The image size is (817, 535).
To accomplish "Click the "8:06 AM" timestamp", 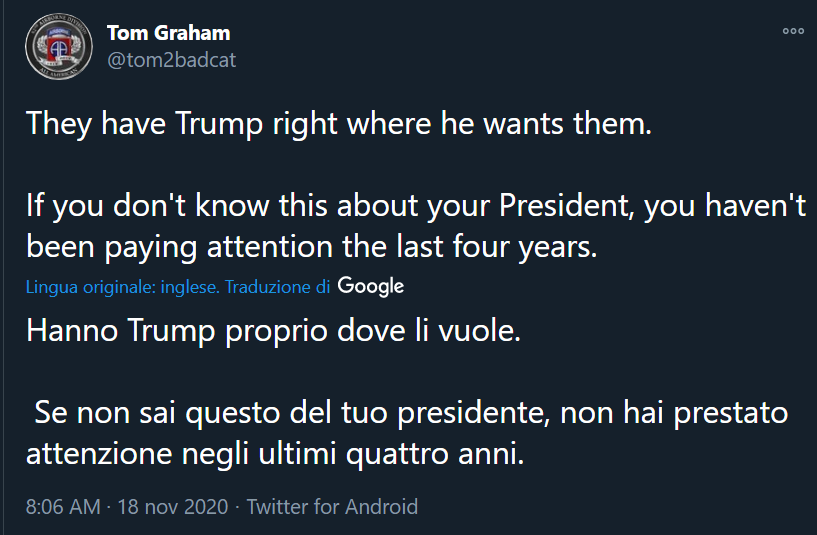I will point(63,506).
